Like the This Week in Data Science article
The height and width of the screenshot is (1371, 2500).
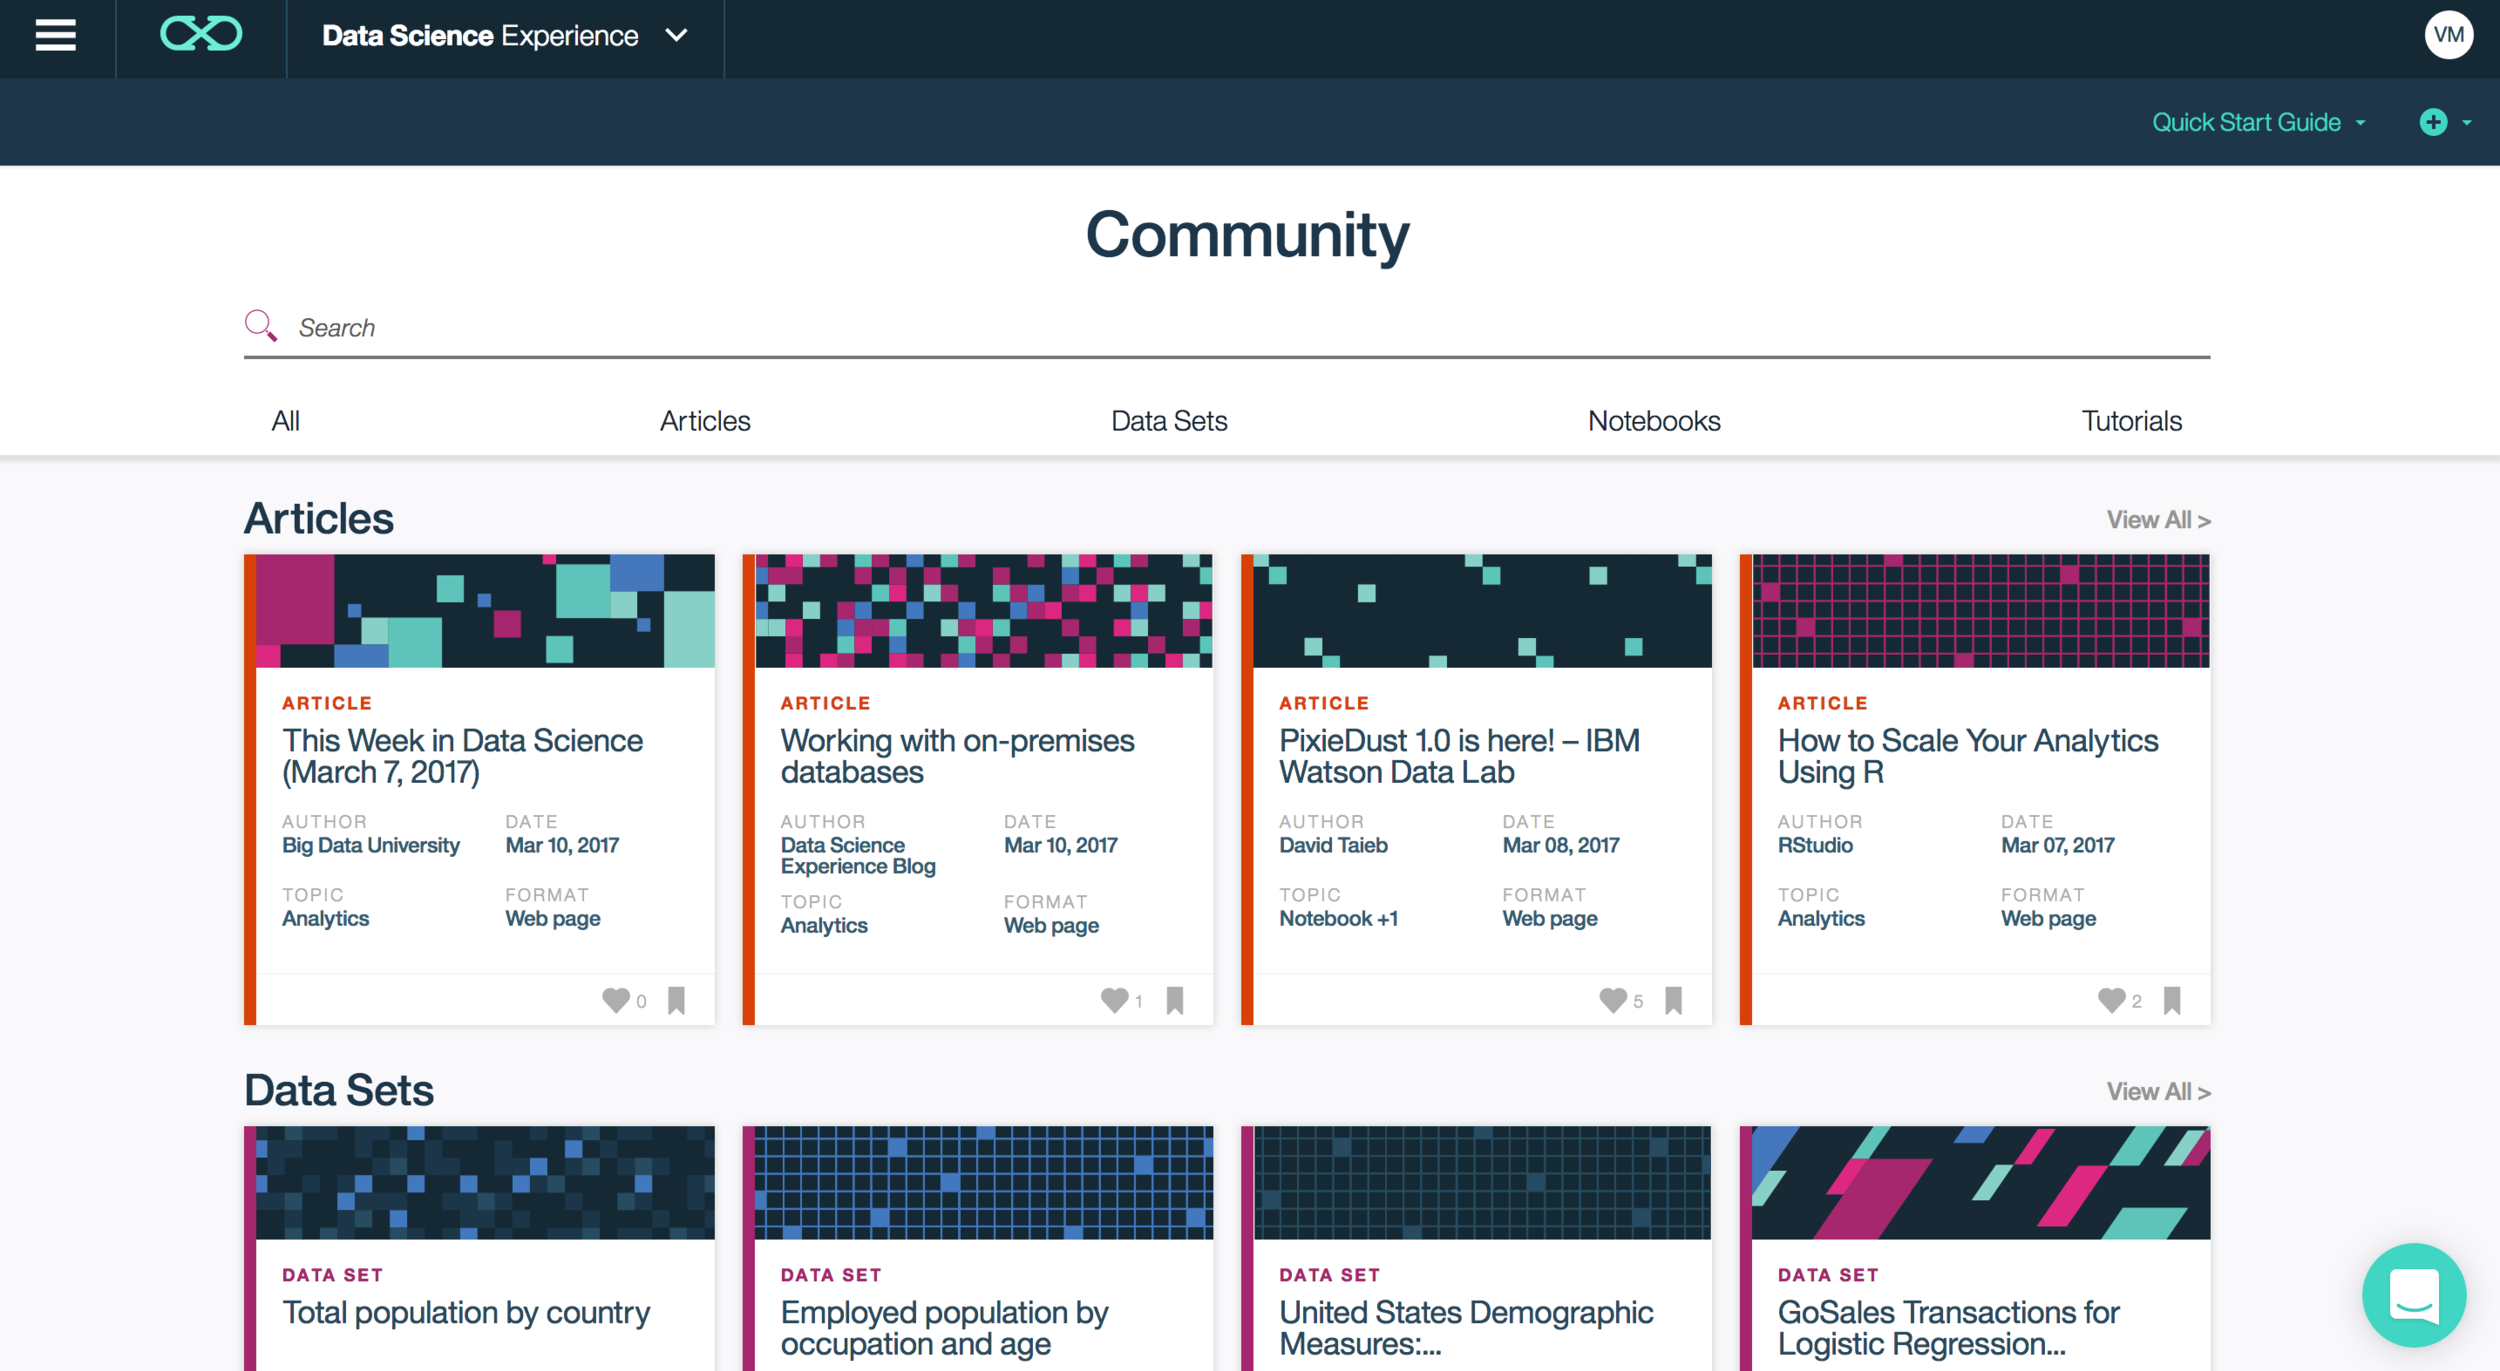click(616, 1000)
